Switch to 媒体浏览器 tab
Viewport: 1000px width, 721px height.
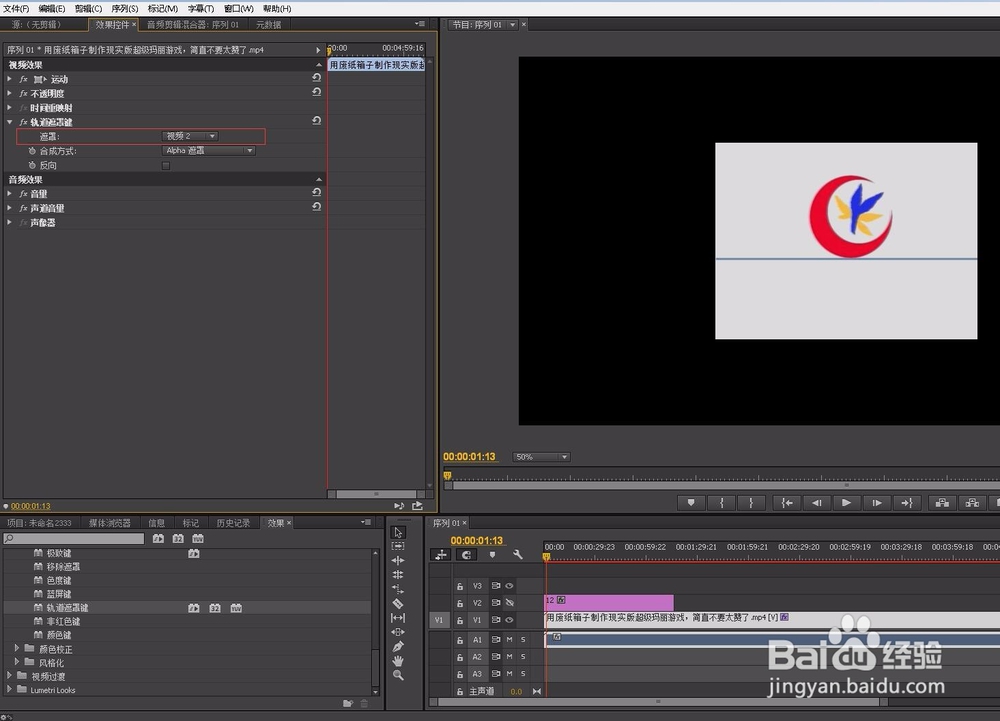(110, 523)
